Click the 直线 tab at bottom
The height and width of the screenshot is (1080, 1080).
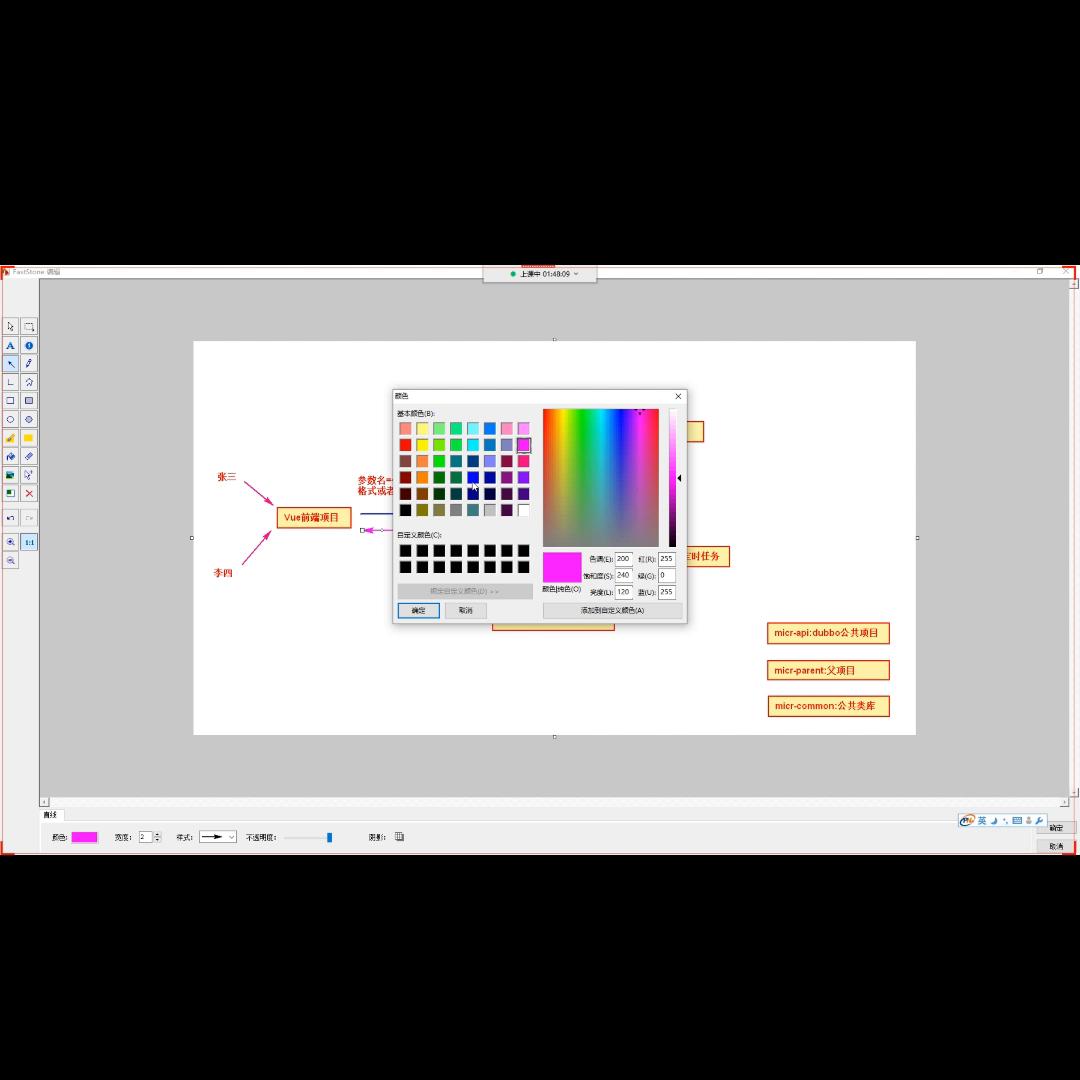[51, 815]
